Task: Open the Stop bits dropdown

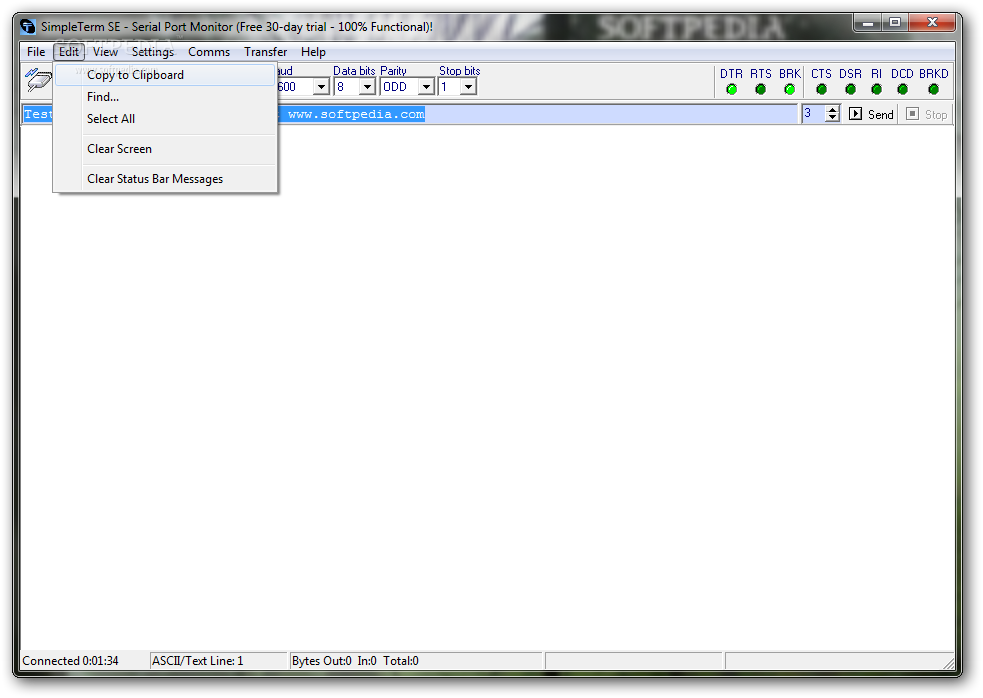Action: click(x=468, y=87)
